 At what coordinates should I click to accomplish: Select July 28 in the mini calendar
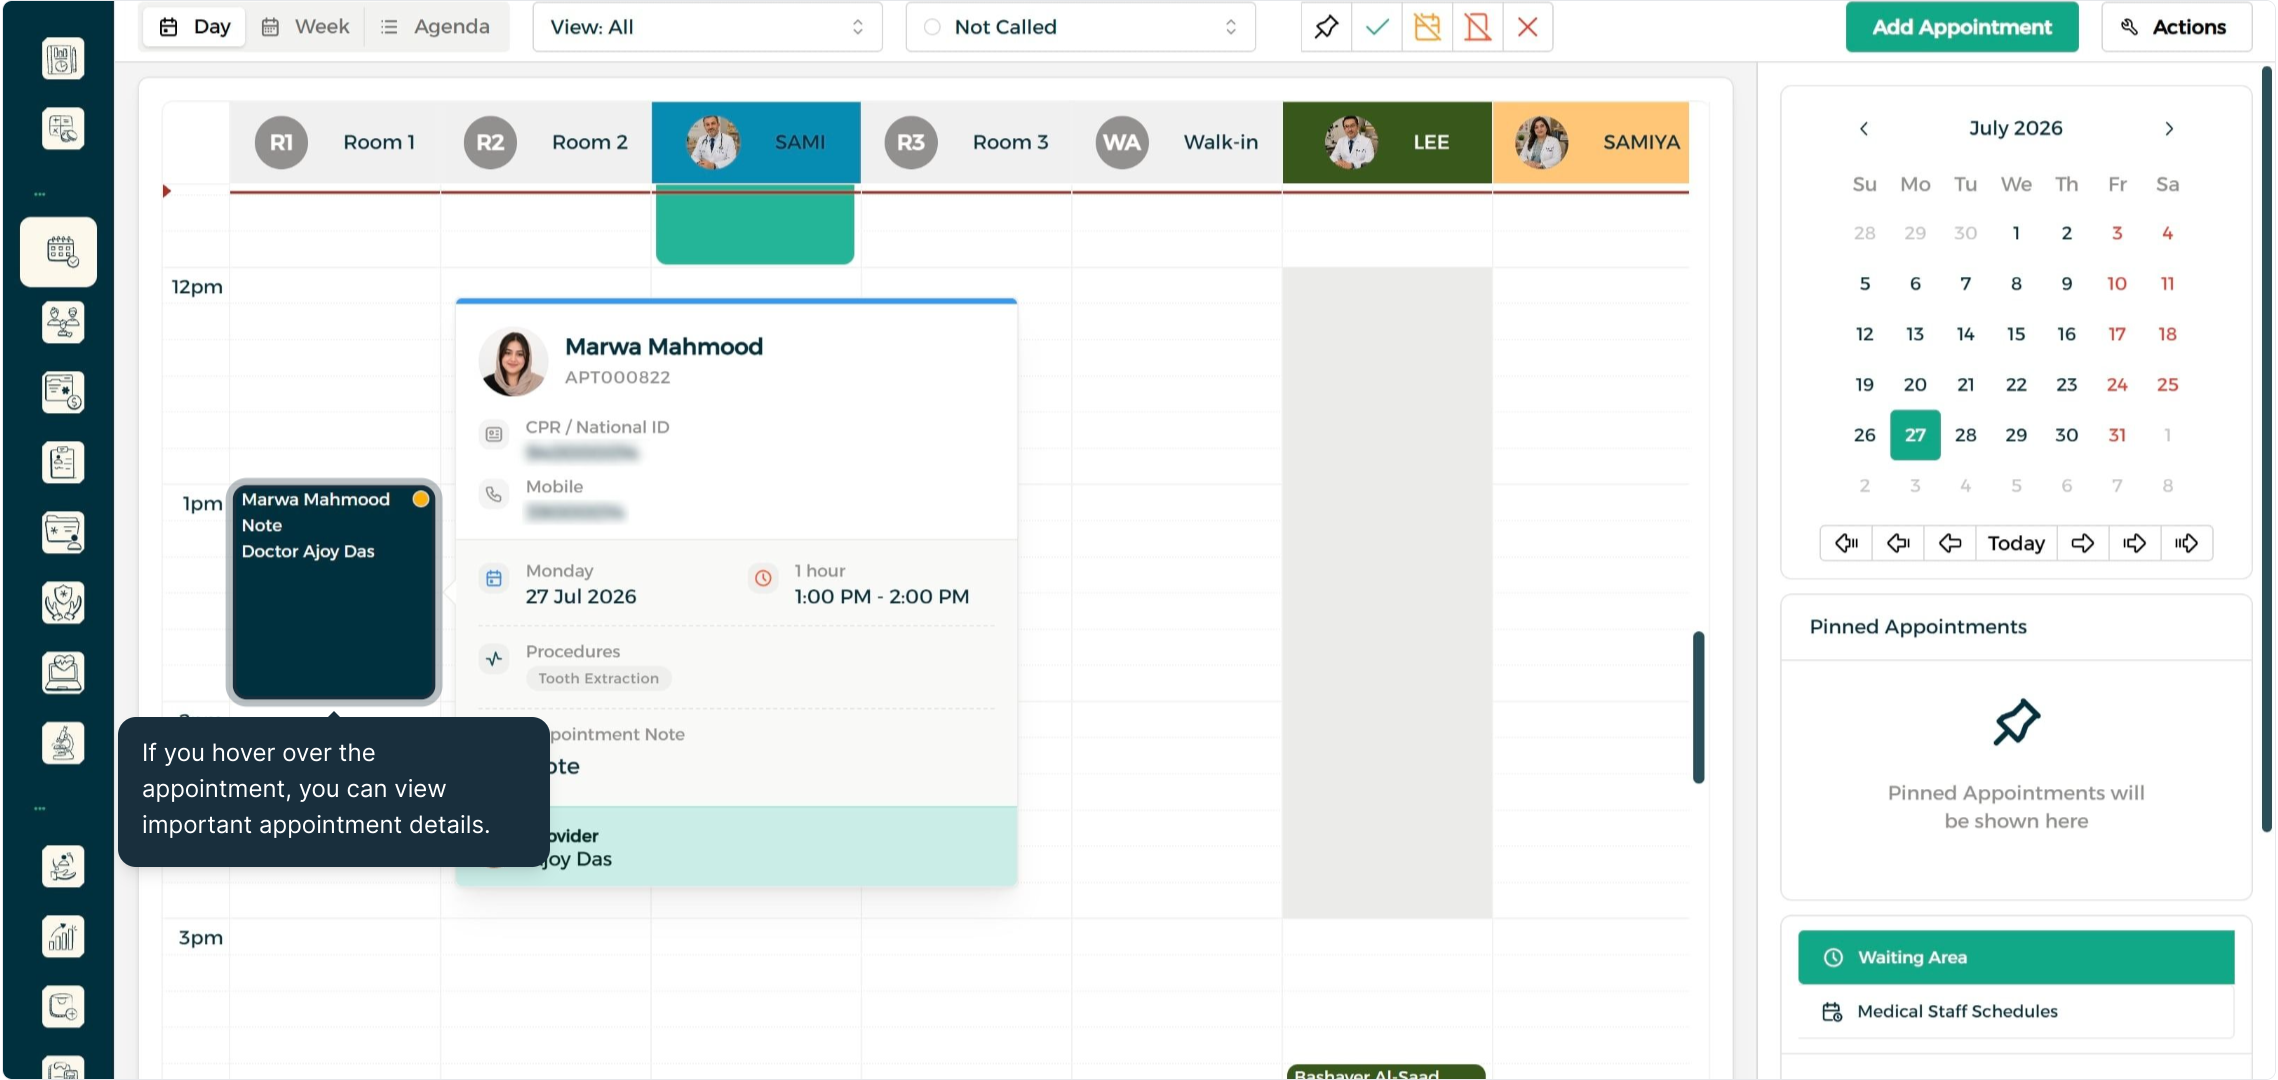point(1966,435)
